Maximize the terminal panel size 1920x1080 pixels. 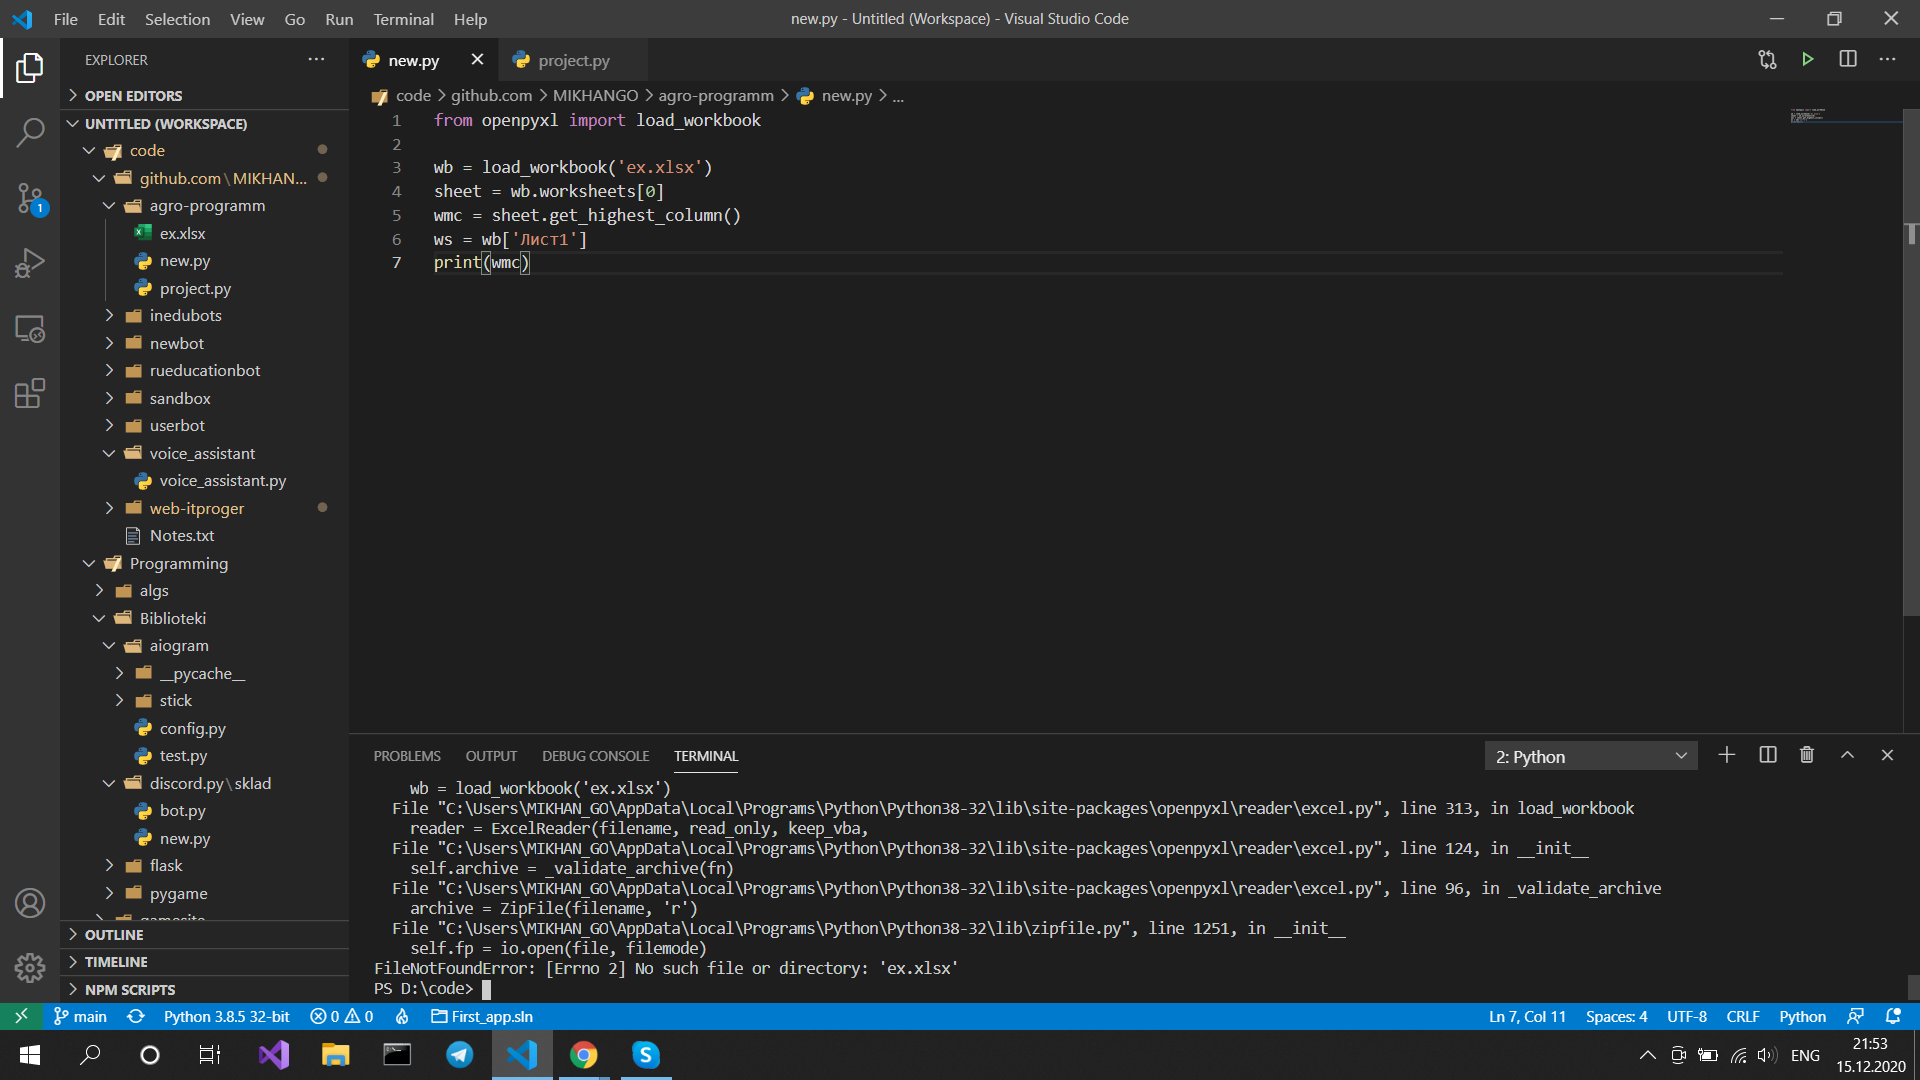1848,755
